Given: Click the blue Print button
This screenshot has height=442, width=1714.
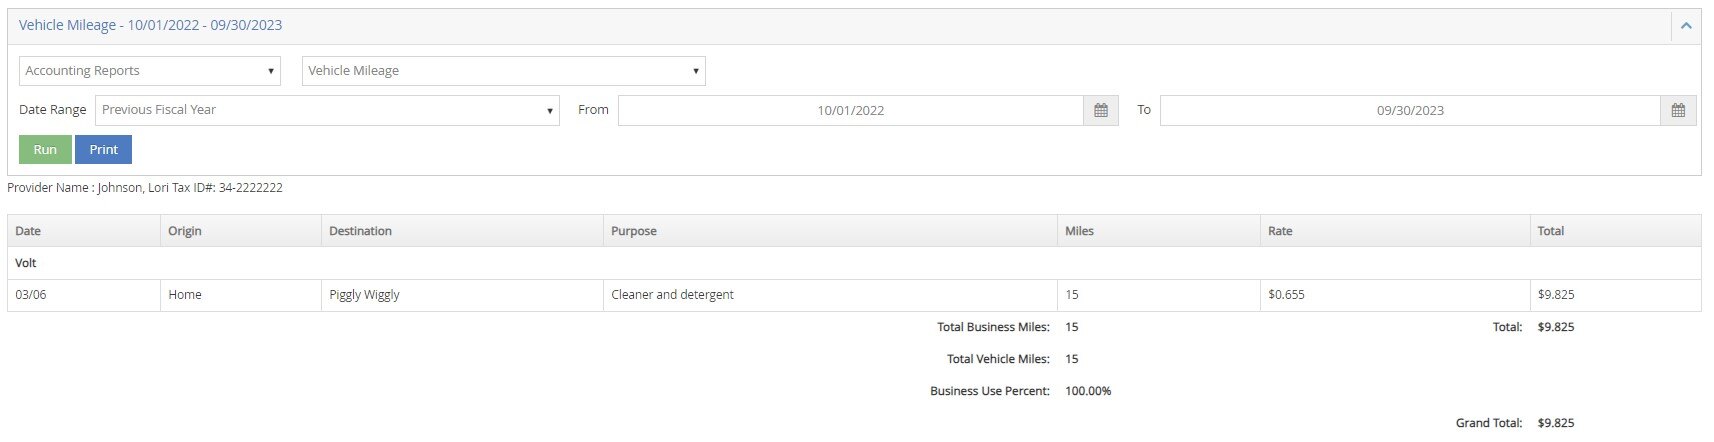Looking at the screenshot, I should pyautogui.click(x=103, y=149).
